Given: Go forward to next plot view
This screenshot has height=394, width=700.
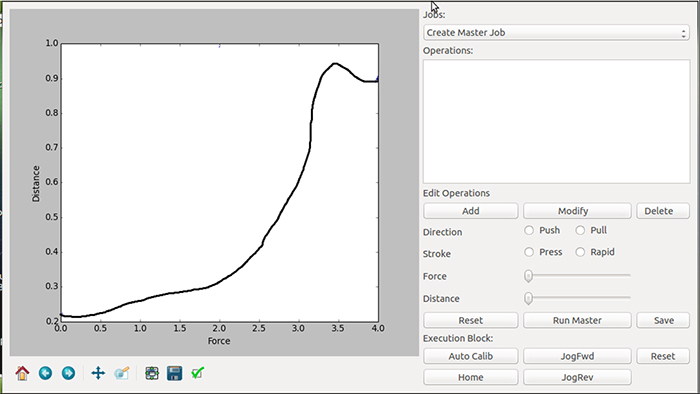Looking at the screenshot, I should tap(68, 373).
